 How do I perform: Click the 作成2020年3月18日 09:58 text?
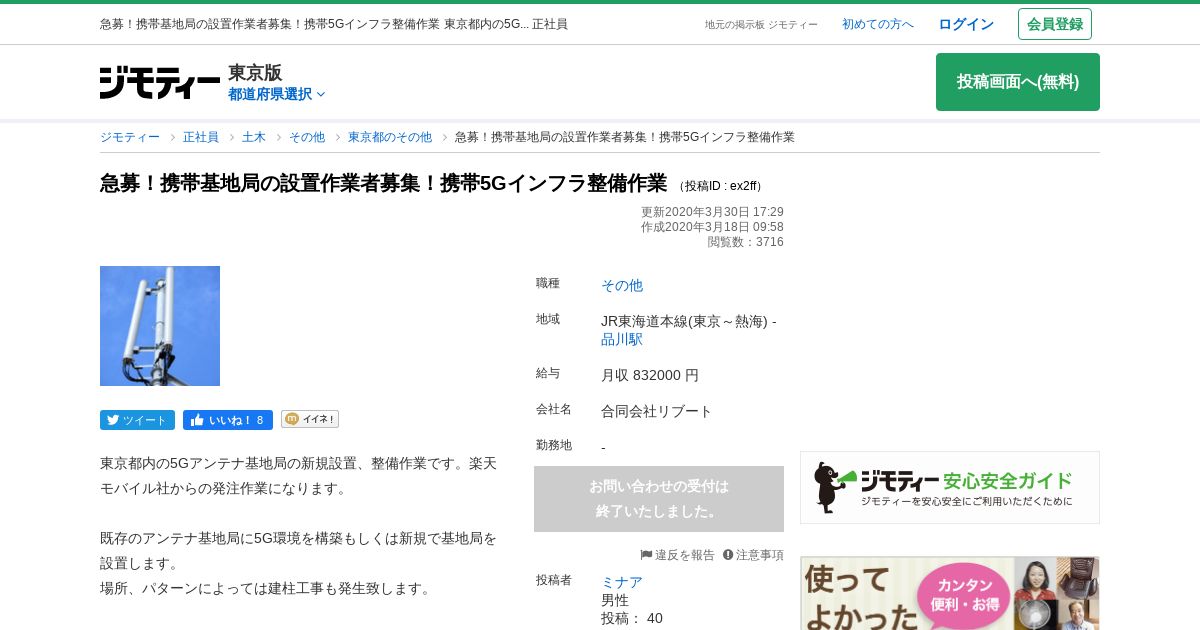pyautogui.click(x=712, y=227)
